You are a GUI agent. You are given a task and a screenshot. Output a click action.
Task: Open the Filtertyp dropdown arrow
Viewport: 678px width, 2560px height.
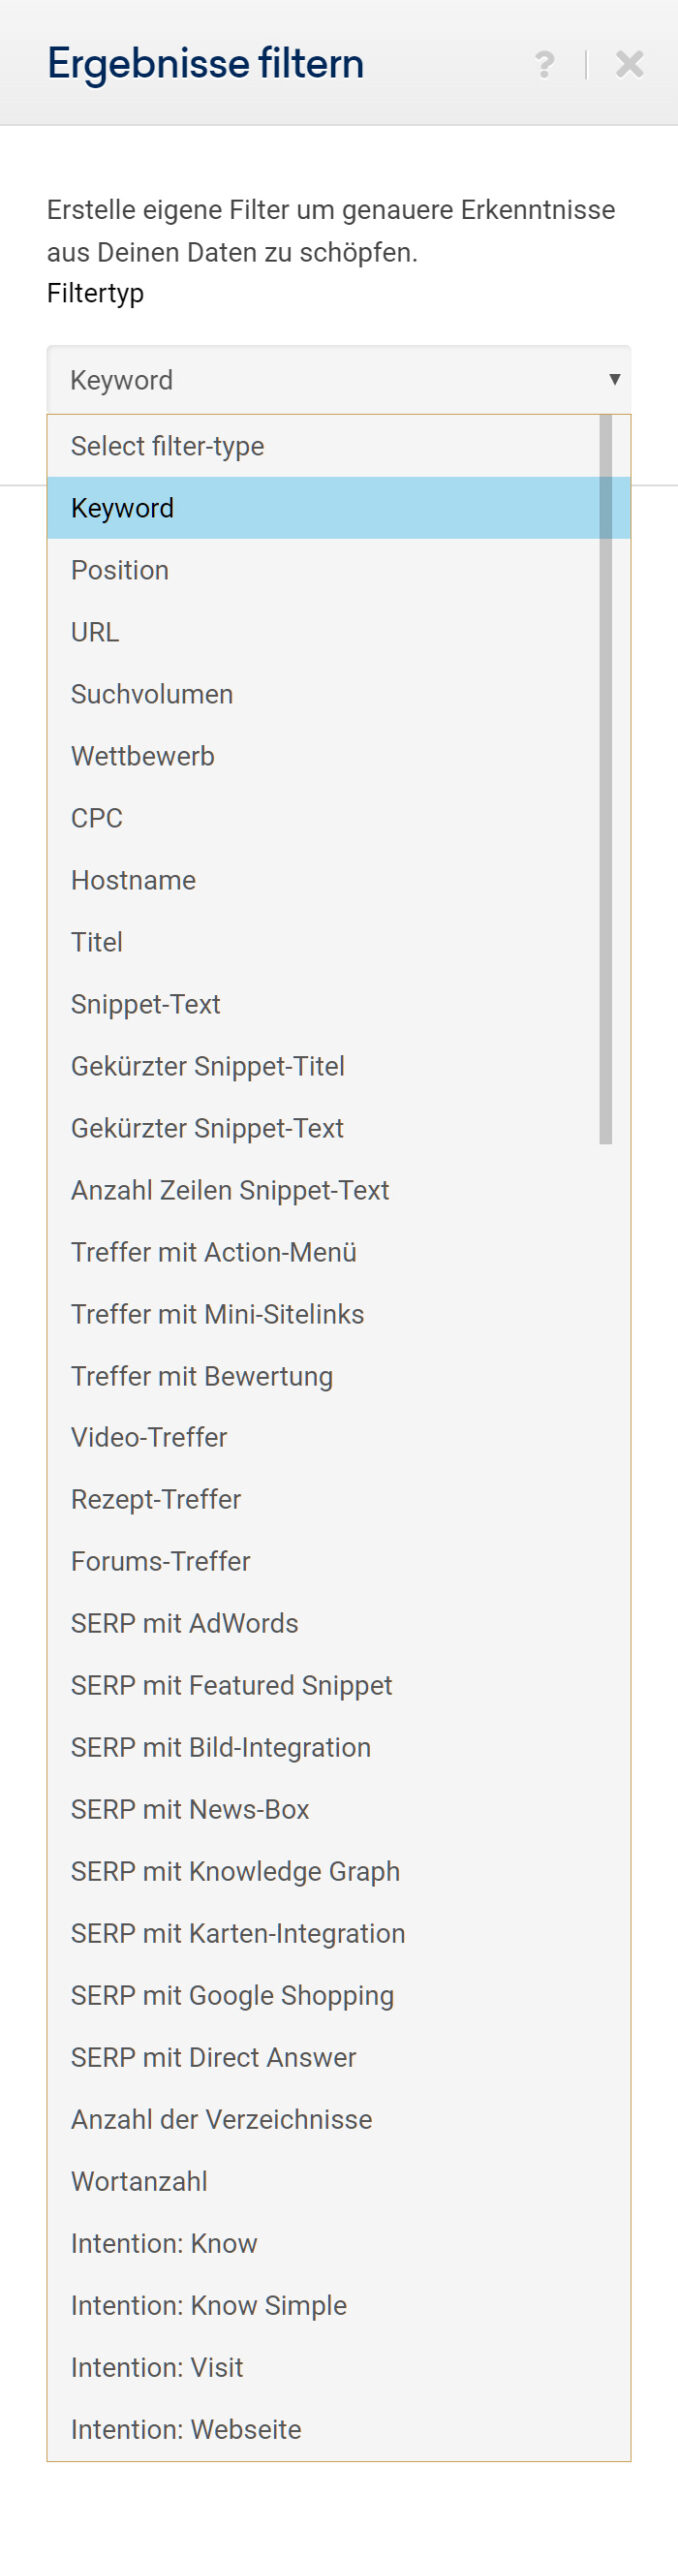coord(614,379)
